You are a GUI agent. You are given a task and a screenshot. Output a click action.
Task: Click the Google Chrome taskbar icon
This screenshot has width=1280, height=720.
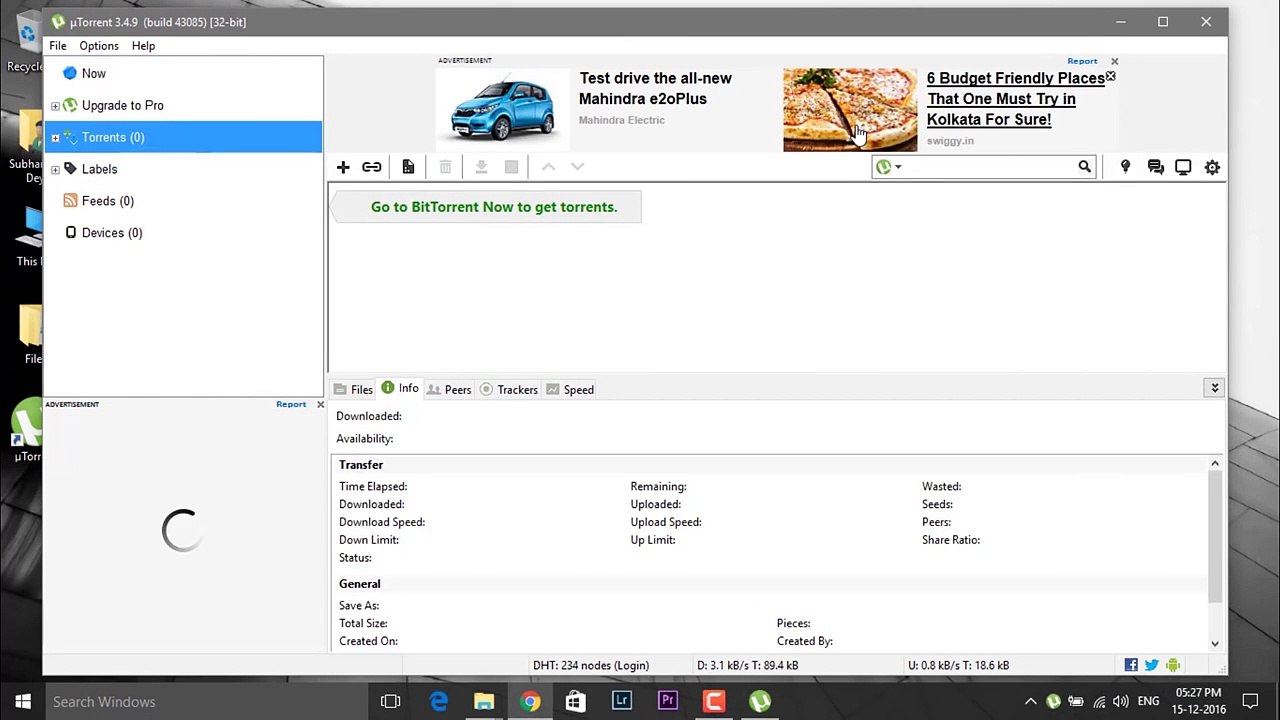(x=530, y=701)
